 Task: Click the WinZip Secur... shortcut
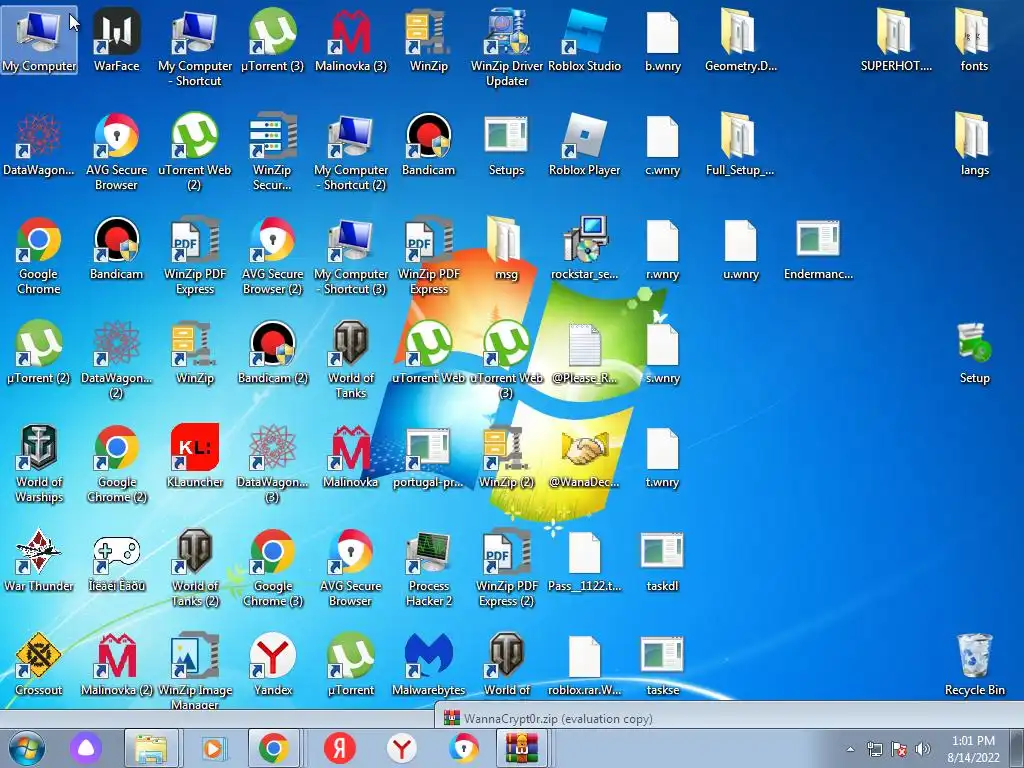coord(273,152)
